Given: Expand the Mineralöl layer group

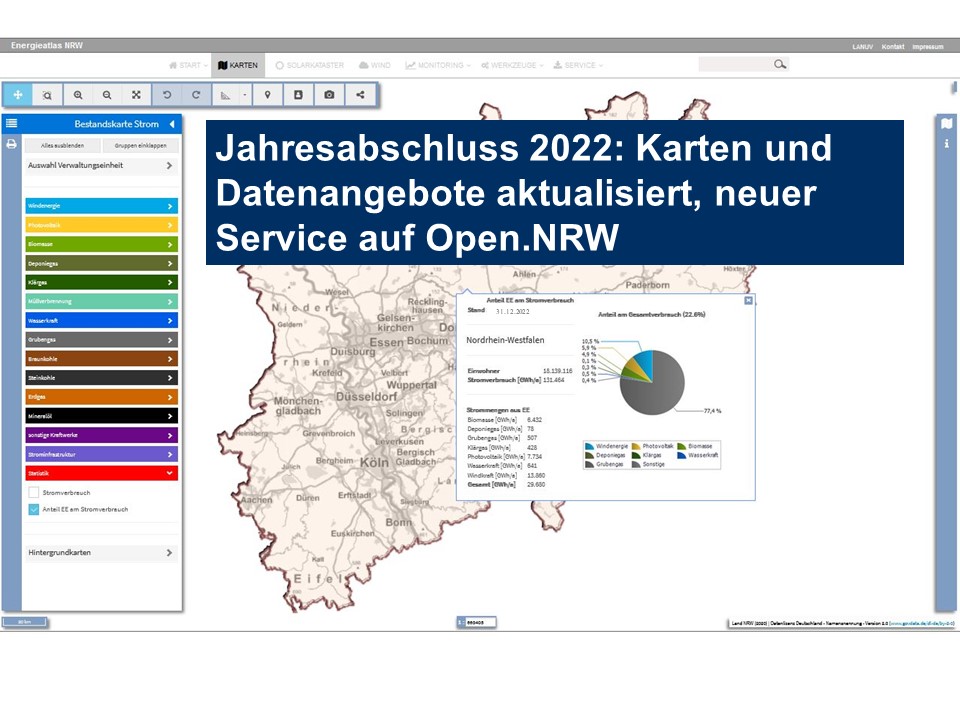Looking at the screenshot, I should (x=102, y=416).
